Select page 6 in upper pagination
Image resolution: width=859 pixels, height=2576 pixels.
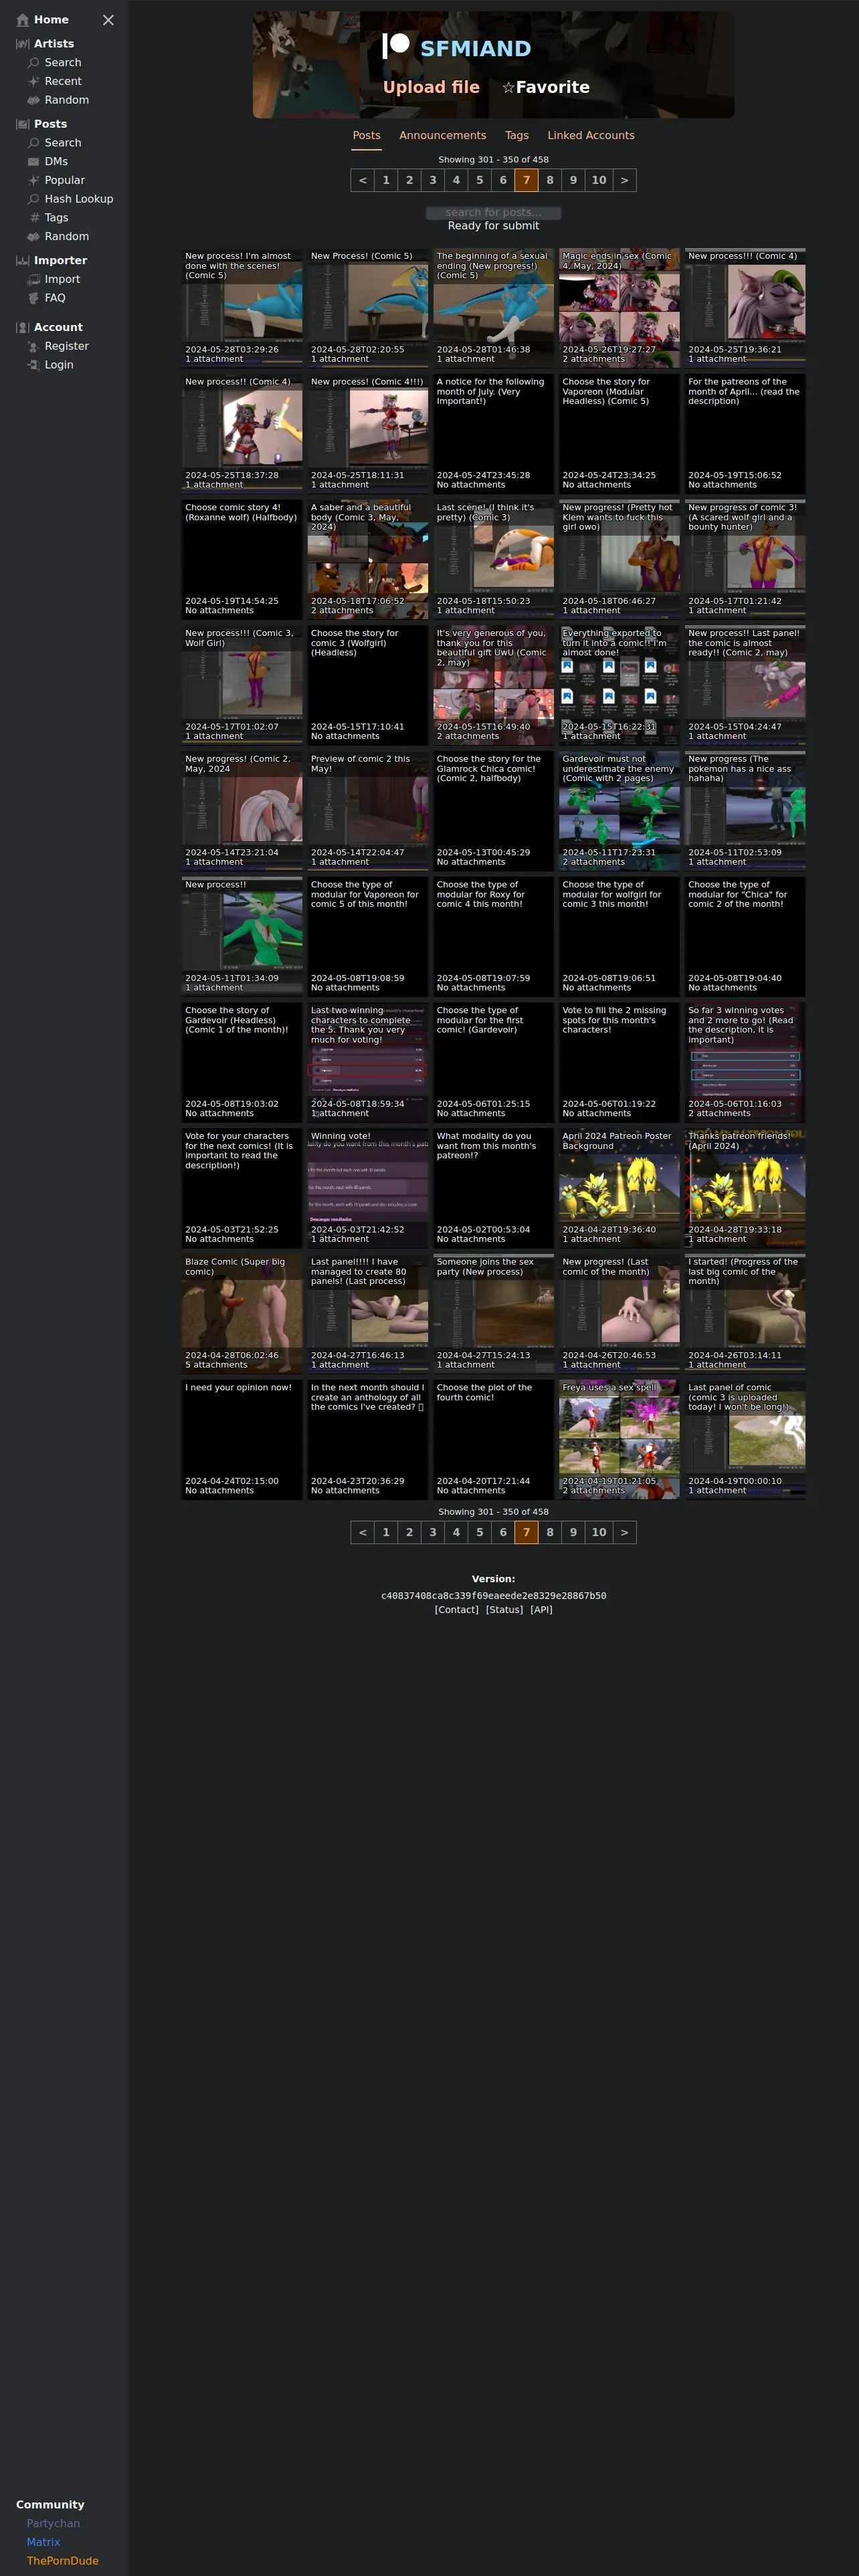pos(503,181)
